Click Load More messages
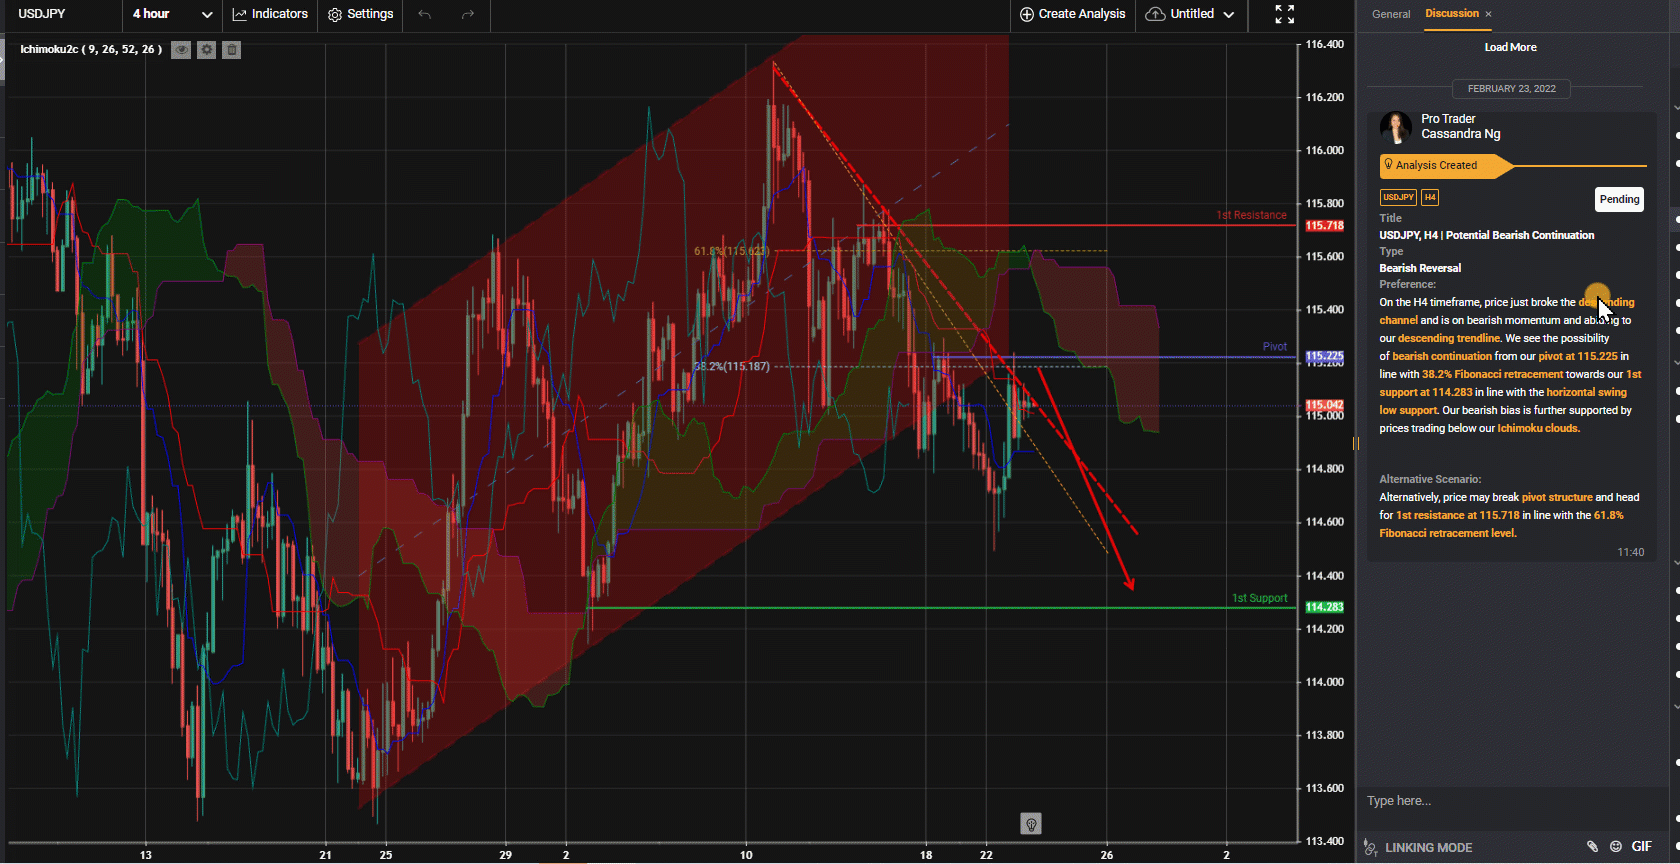Image resolution: width=1680 pixels, height=864 pixels. pos(1510,47)
